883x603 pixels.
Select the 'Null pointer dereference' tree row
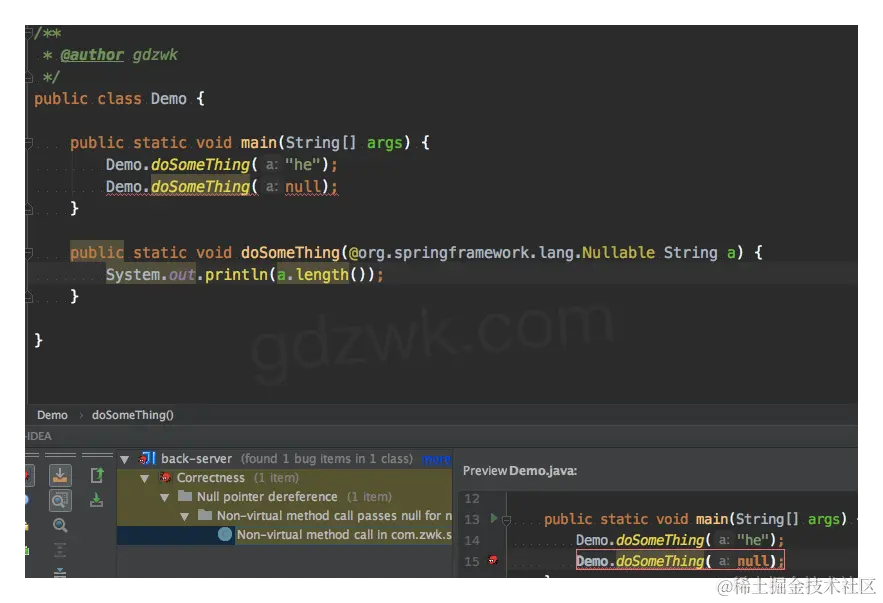tap(284, 497)
